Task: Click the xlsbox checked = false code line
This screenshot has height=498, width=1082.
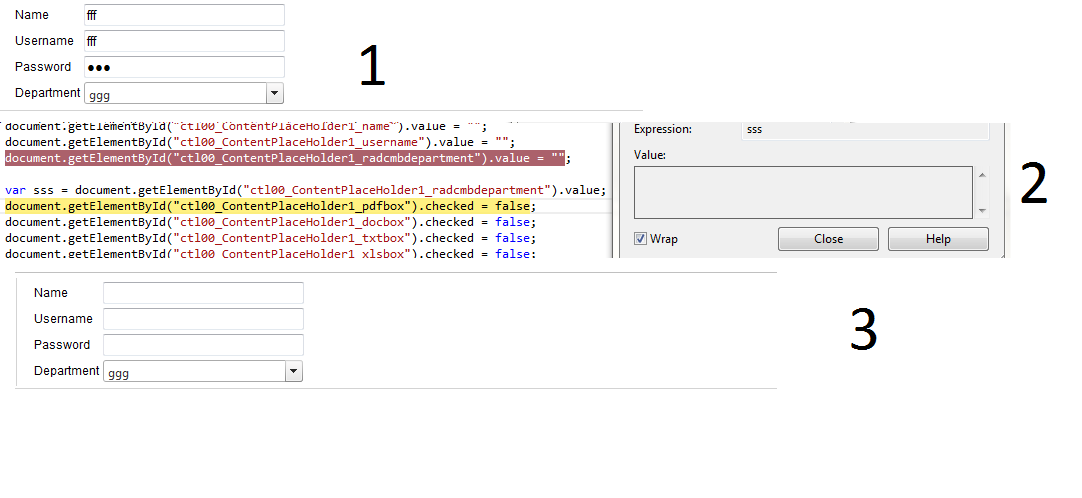Action: tap(270, 253)
